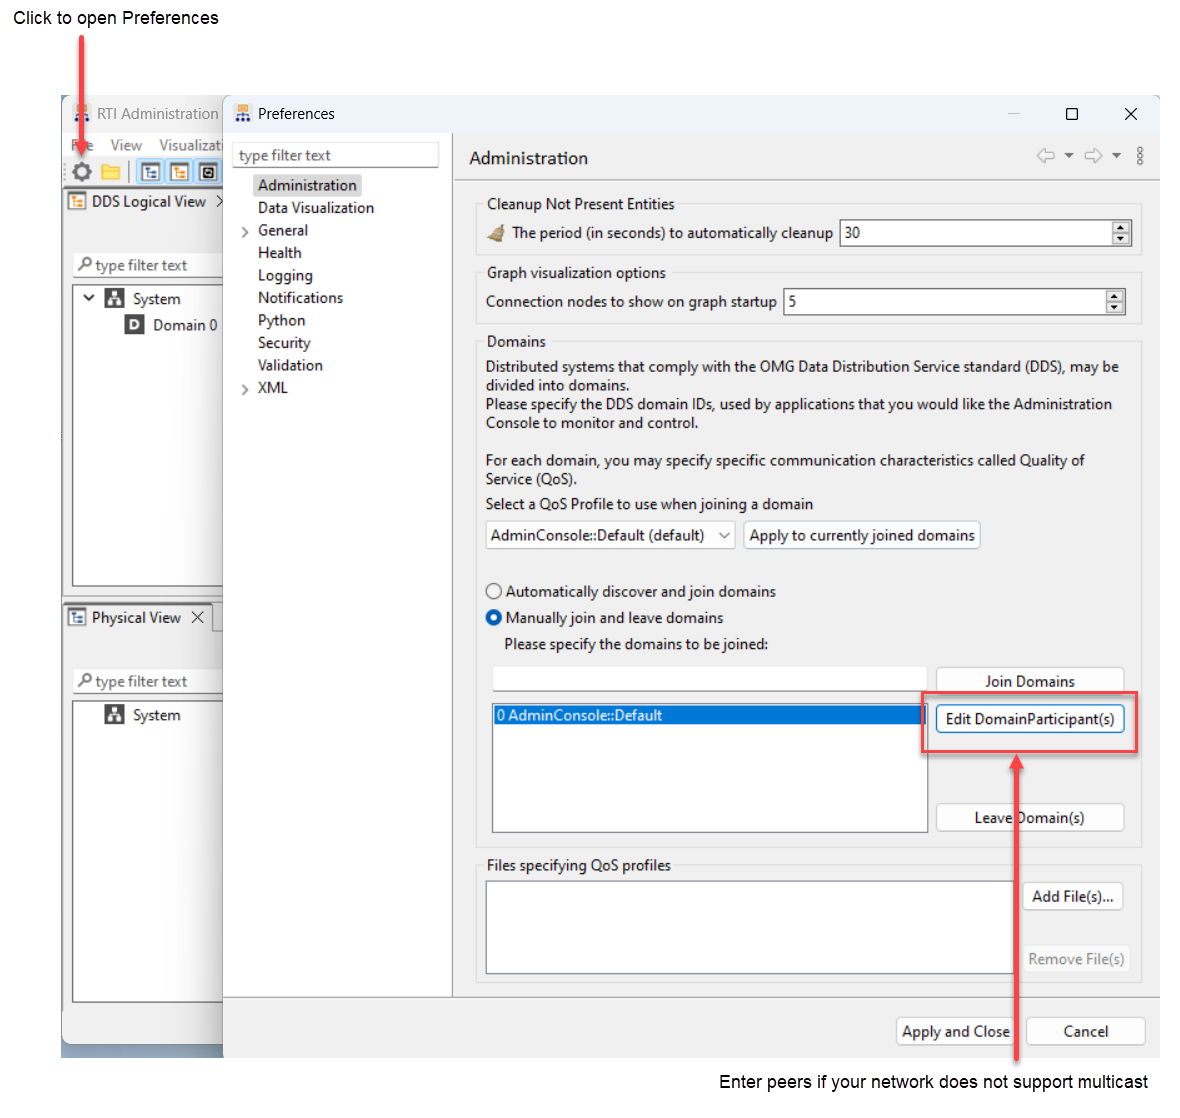Expand the General preferences category

coord(245,230)
